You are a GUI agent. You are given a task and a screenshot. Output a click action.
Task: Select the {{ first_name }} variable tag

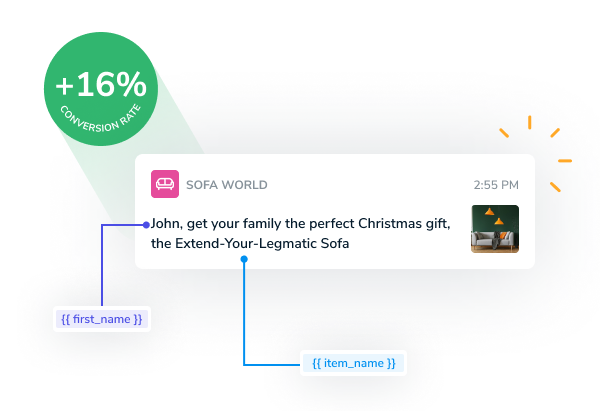(x=102, y=319)
